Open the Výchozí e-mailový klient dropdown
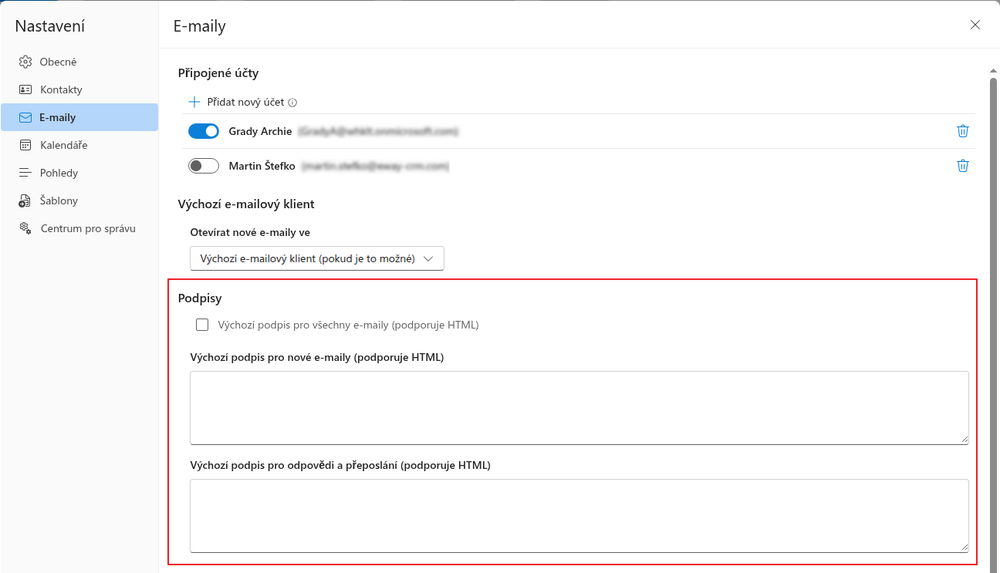 pos(317,258)
